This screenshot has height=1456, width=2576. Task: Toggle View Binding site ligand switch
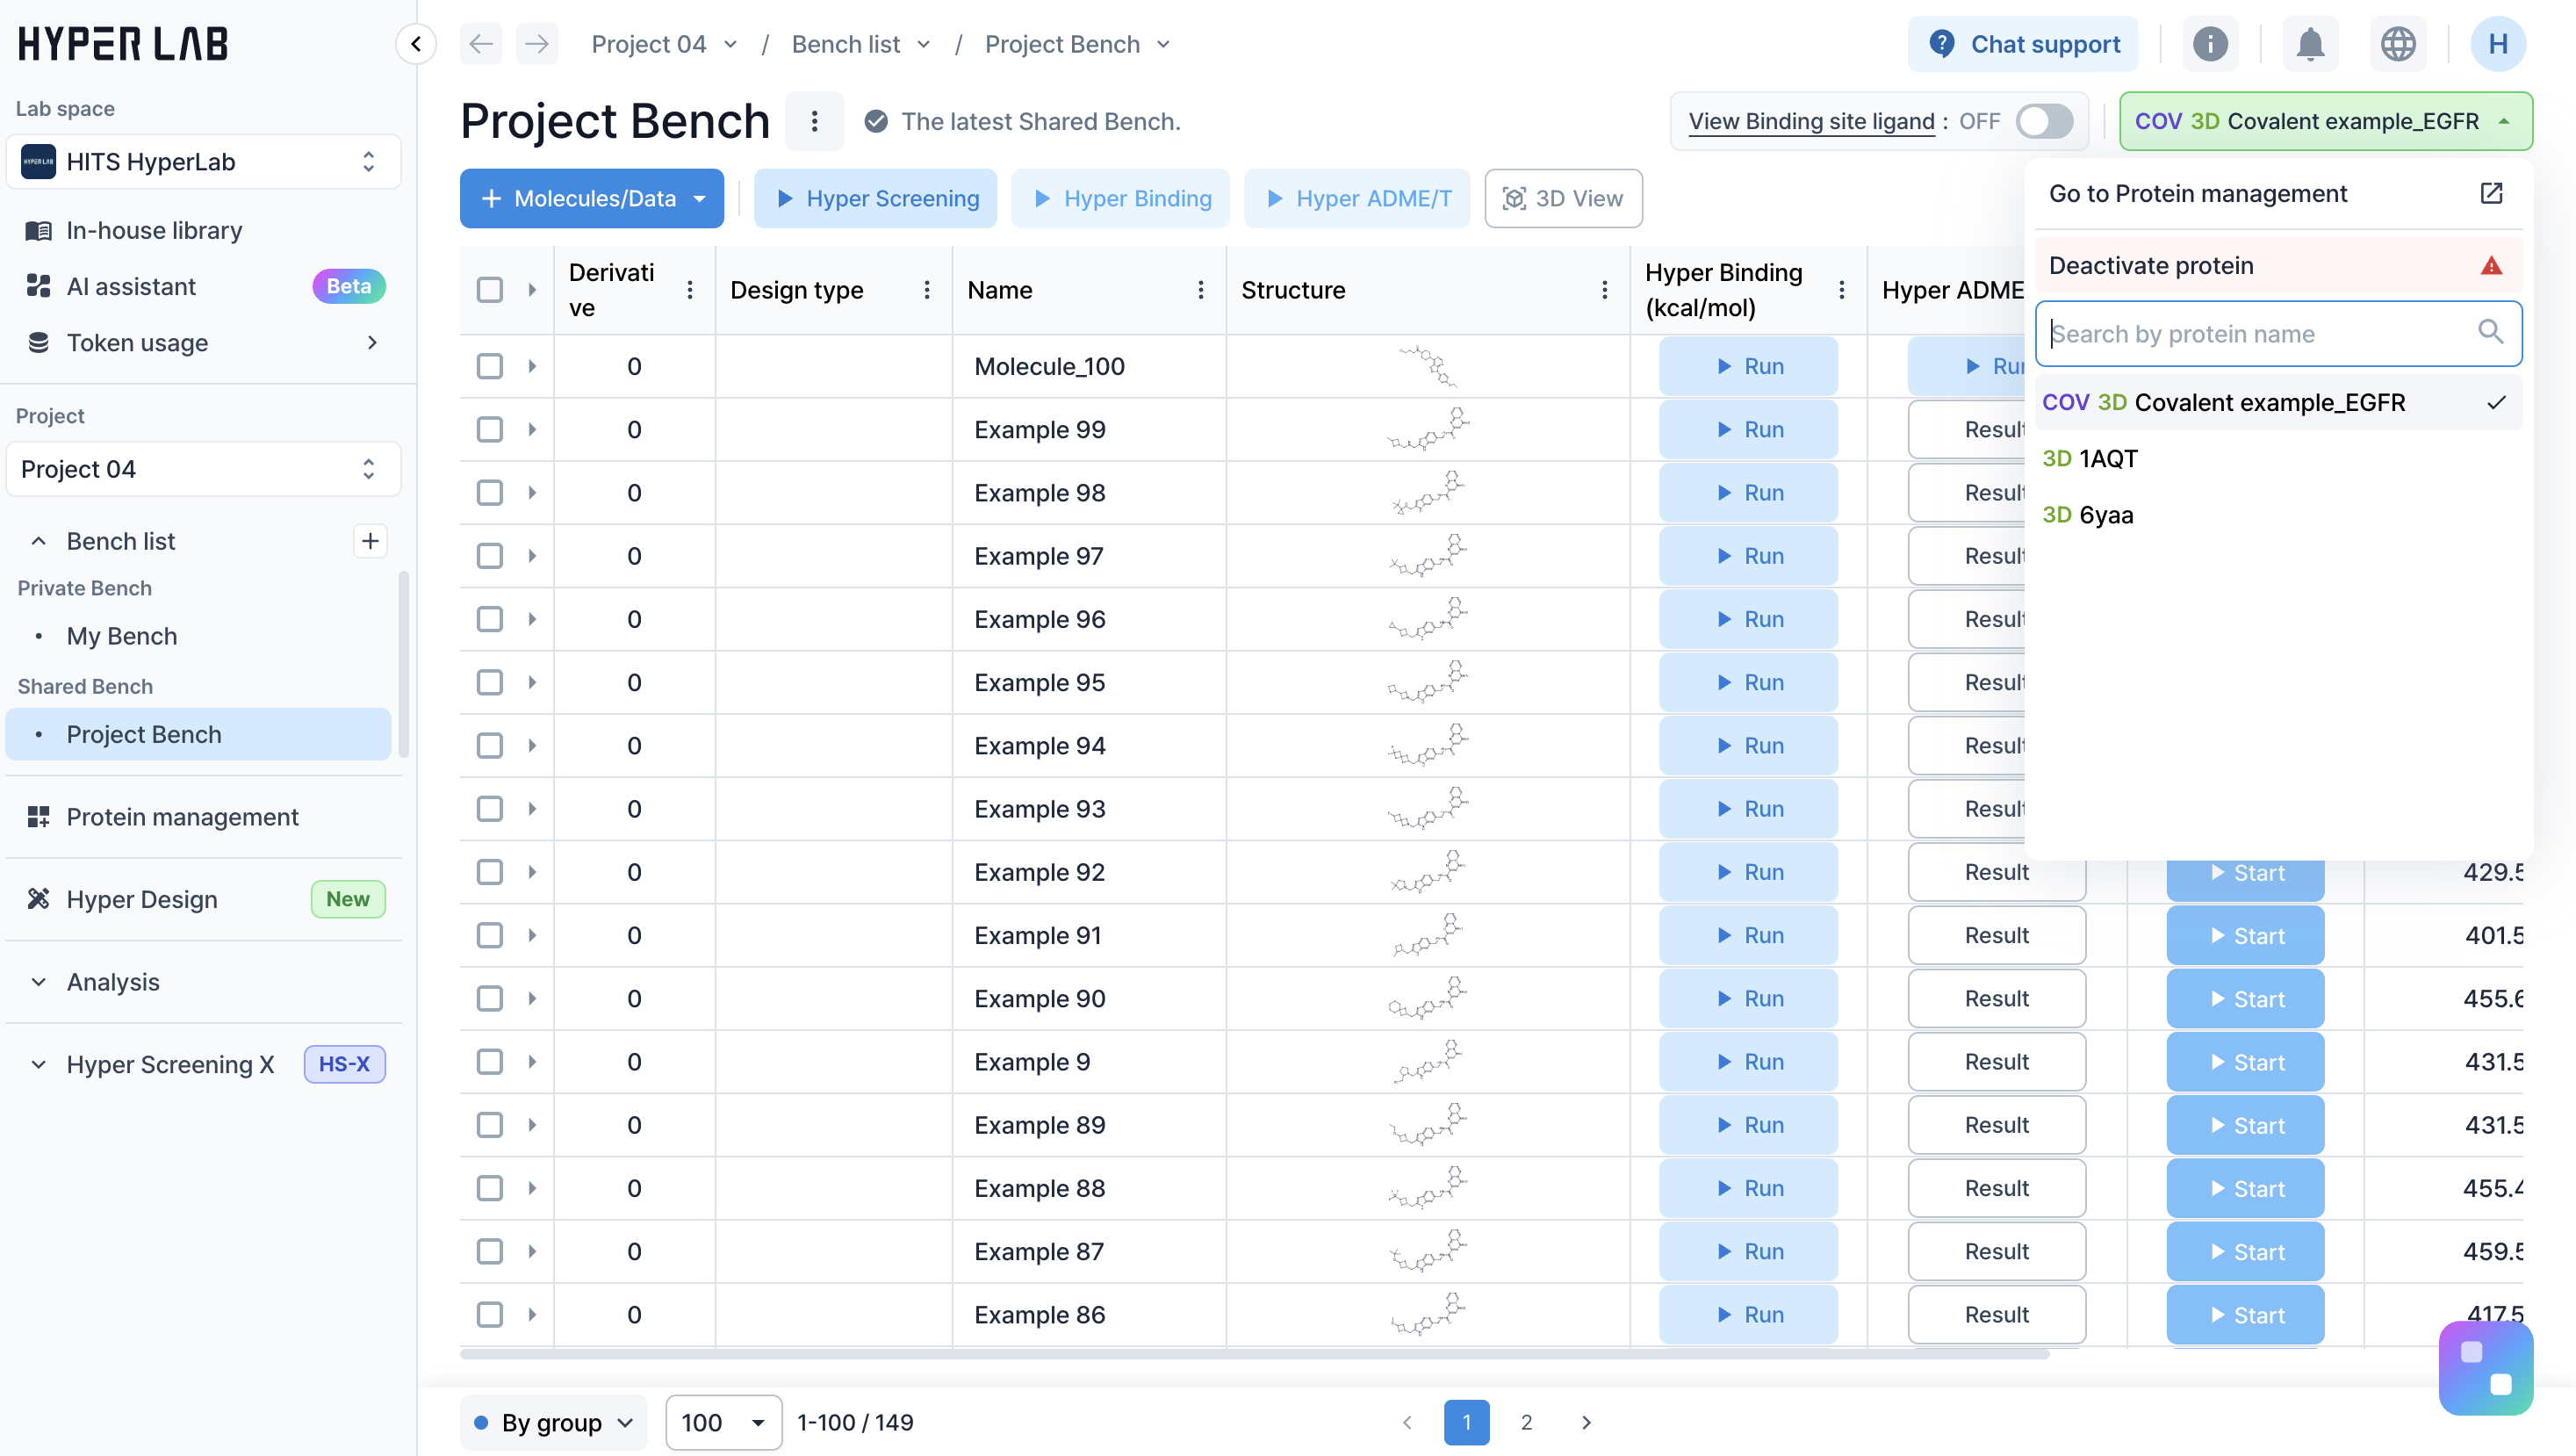click(x=2044, y=121)
